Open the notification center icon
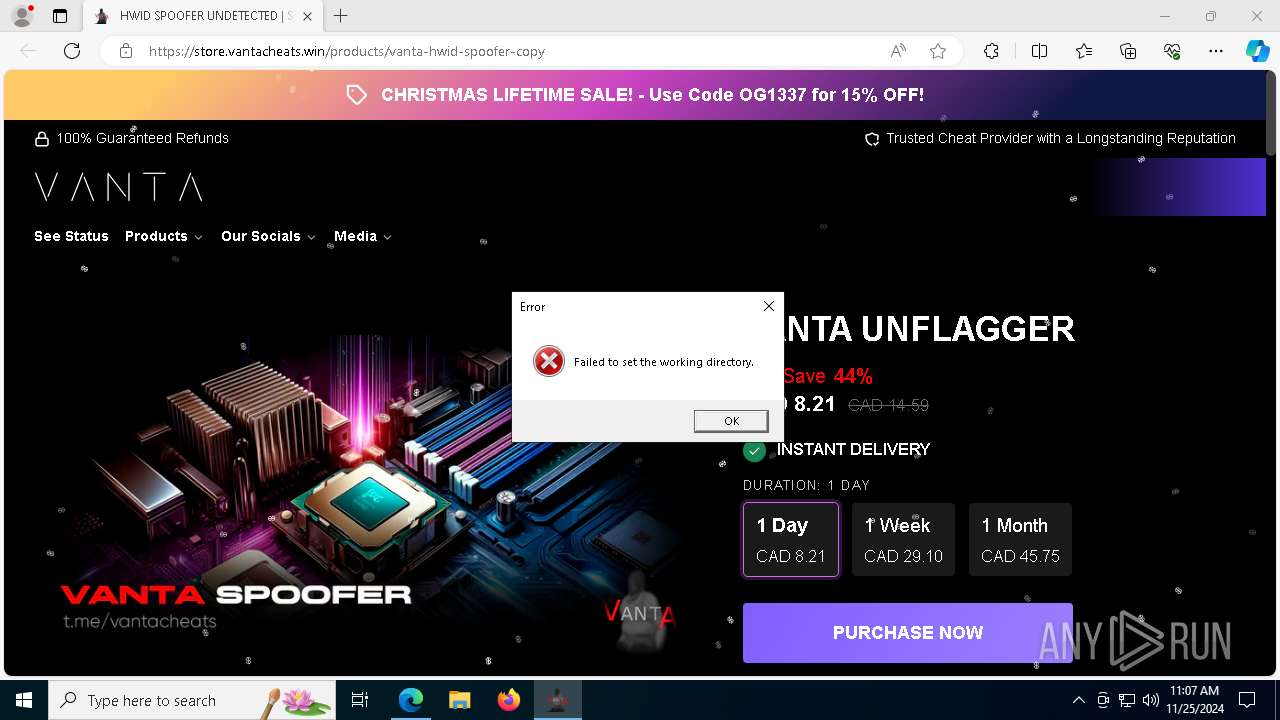 pos(1247,700)
